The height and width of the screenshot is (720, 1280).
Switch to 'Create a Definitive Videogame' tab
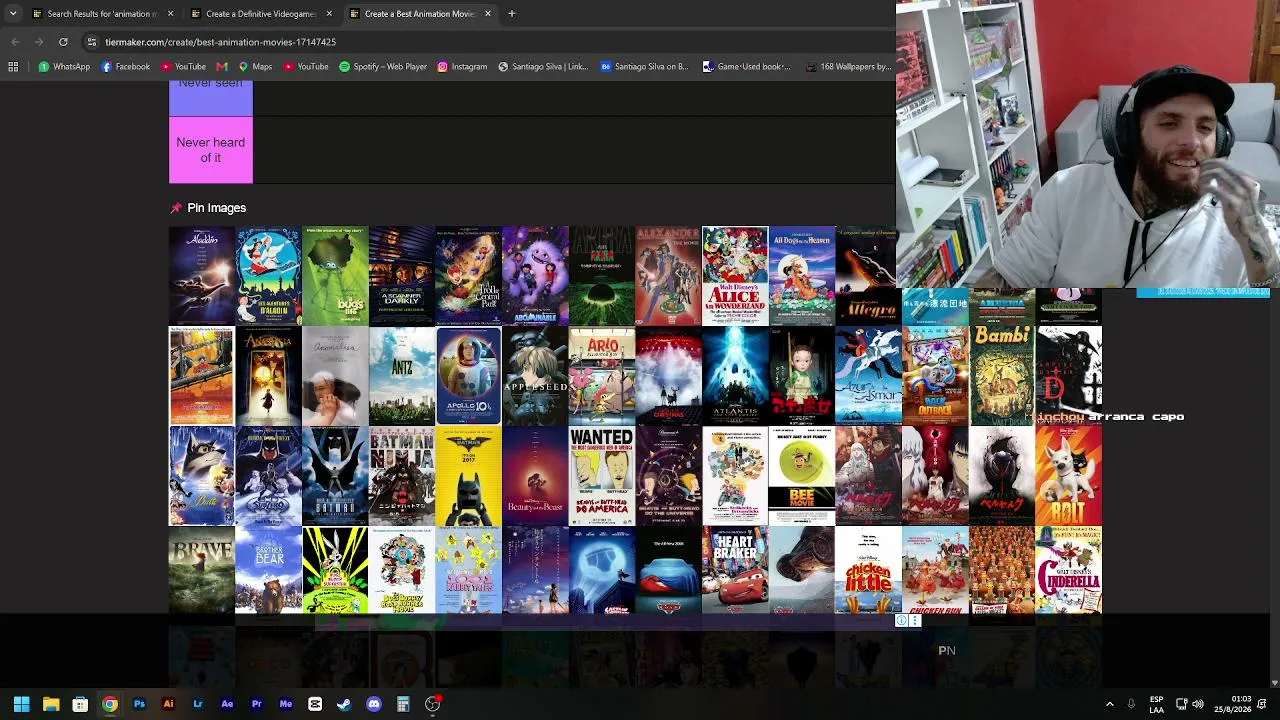261,14
